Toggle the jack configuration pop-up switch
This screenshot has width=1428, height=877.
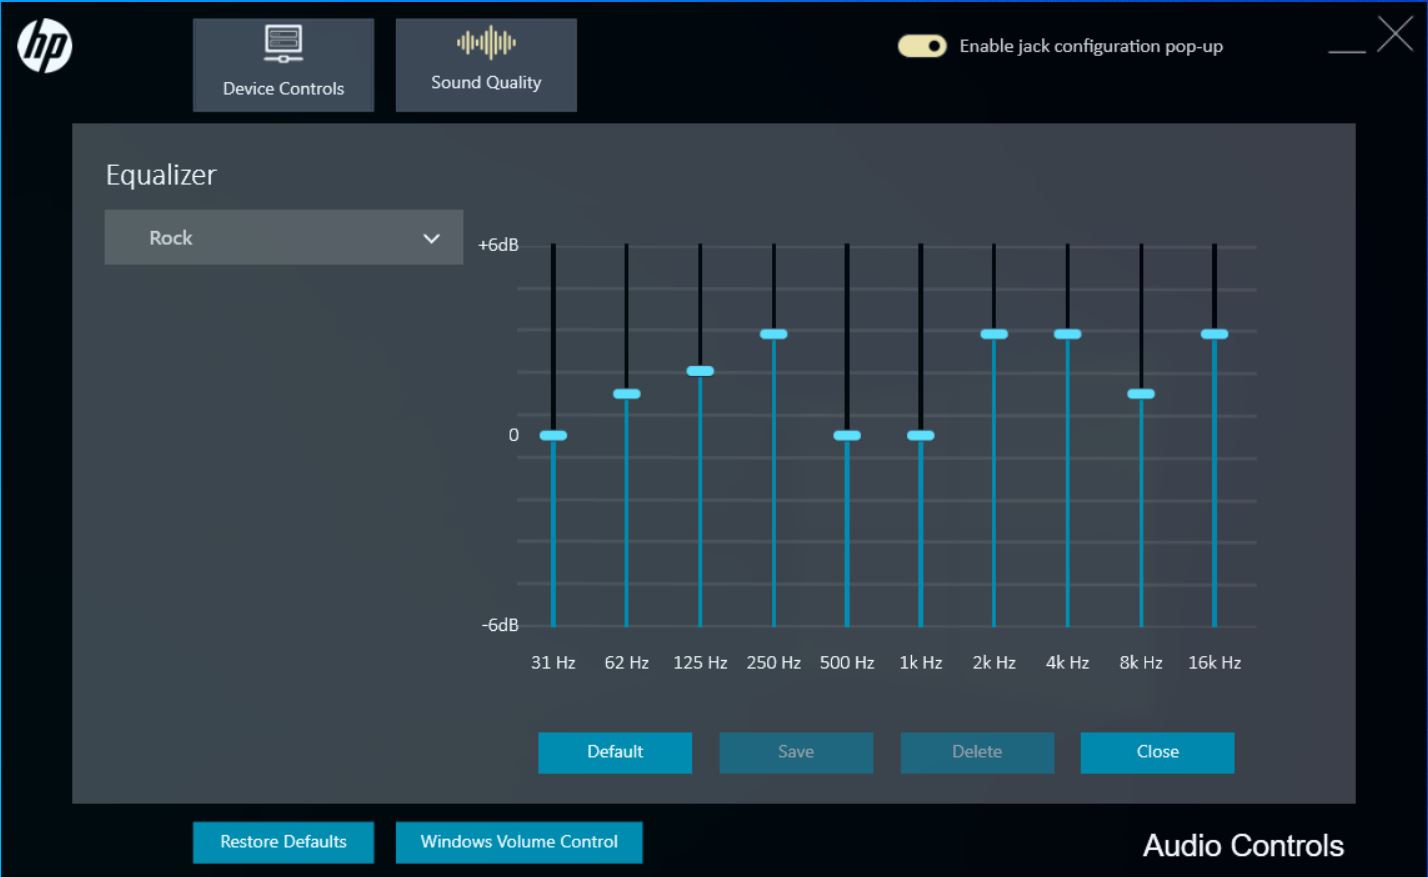(921, 46)
